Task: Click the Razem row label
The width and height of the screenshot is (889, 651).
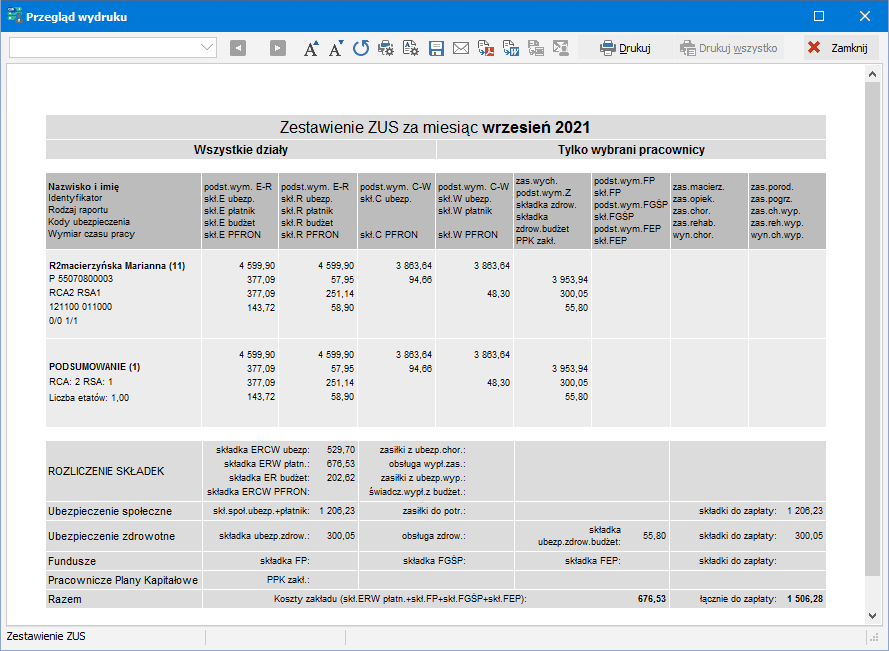Action: [65, 599]
